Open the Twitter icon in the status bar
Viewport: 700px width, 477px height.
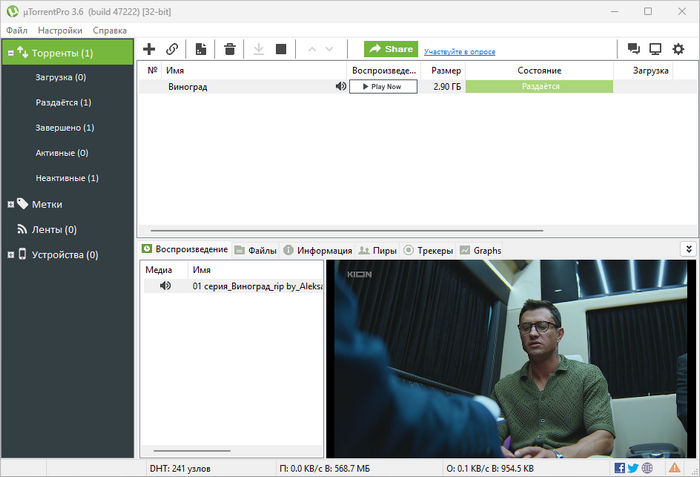[x=633, y=468]
